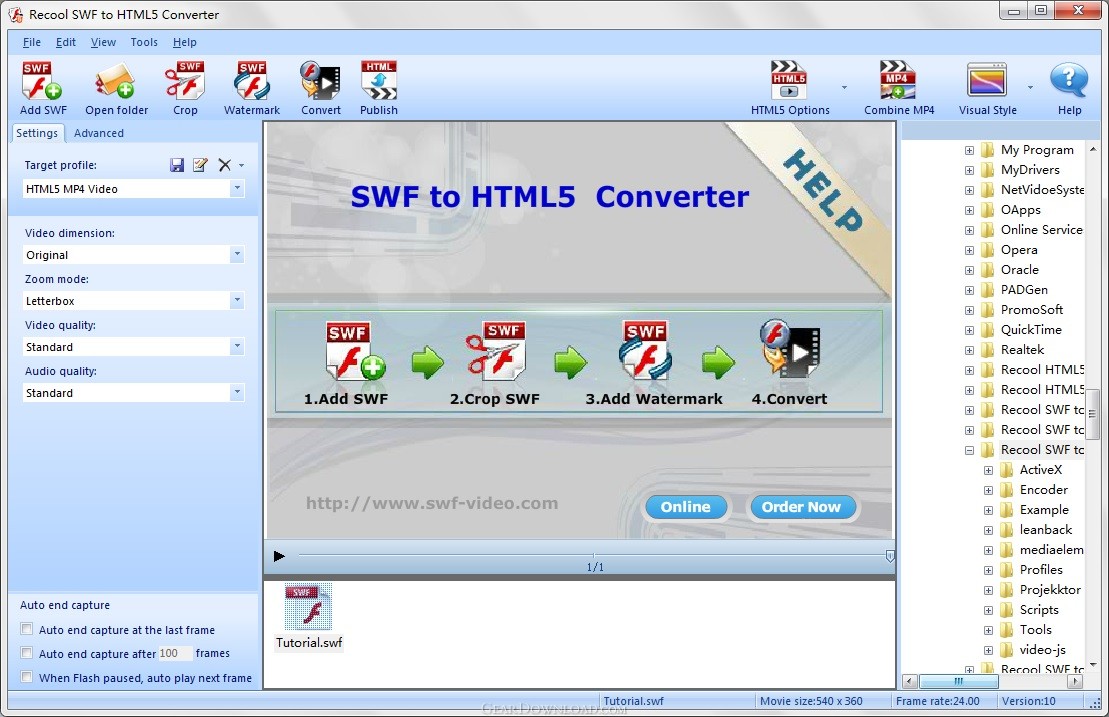The image size is (1109, 717).
Task: Switch to the Settings tab
Action: [37, 133]
